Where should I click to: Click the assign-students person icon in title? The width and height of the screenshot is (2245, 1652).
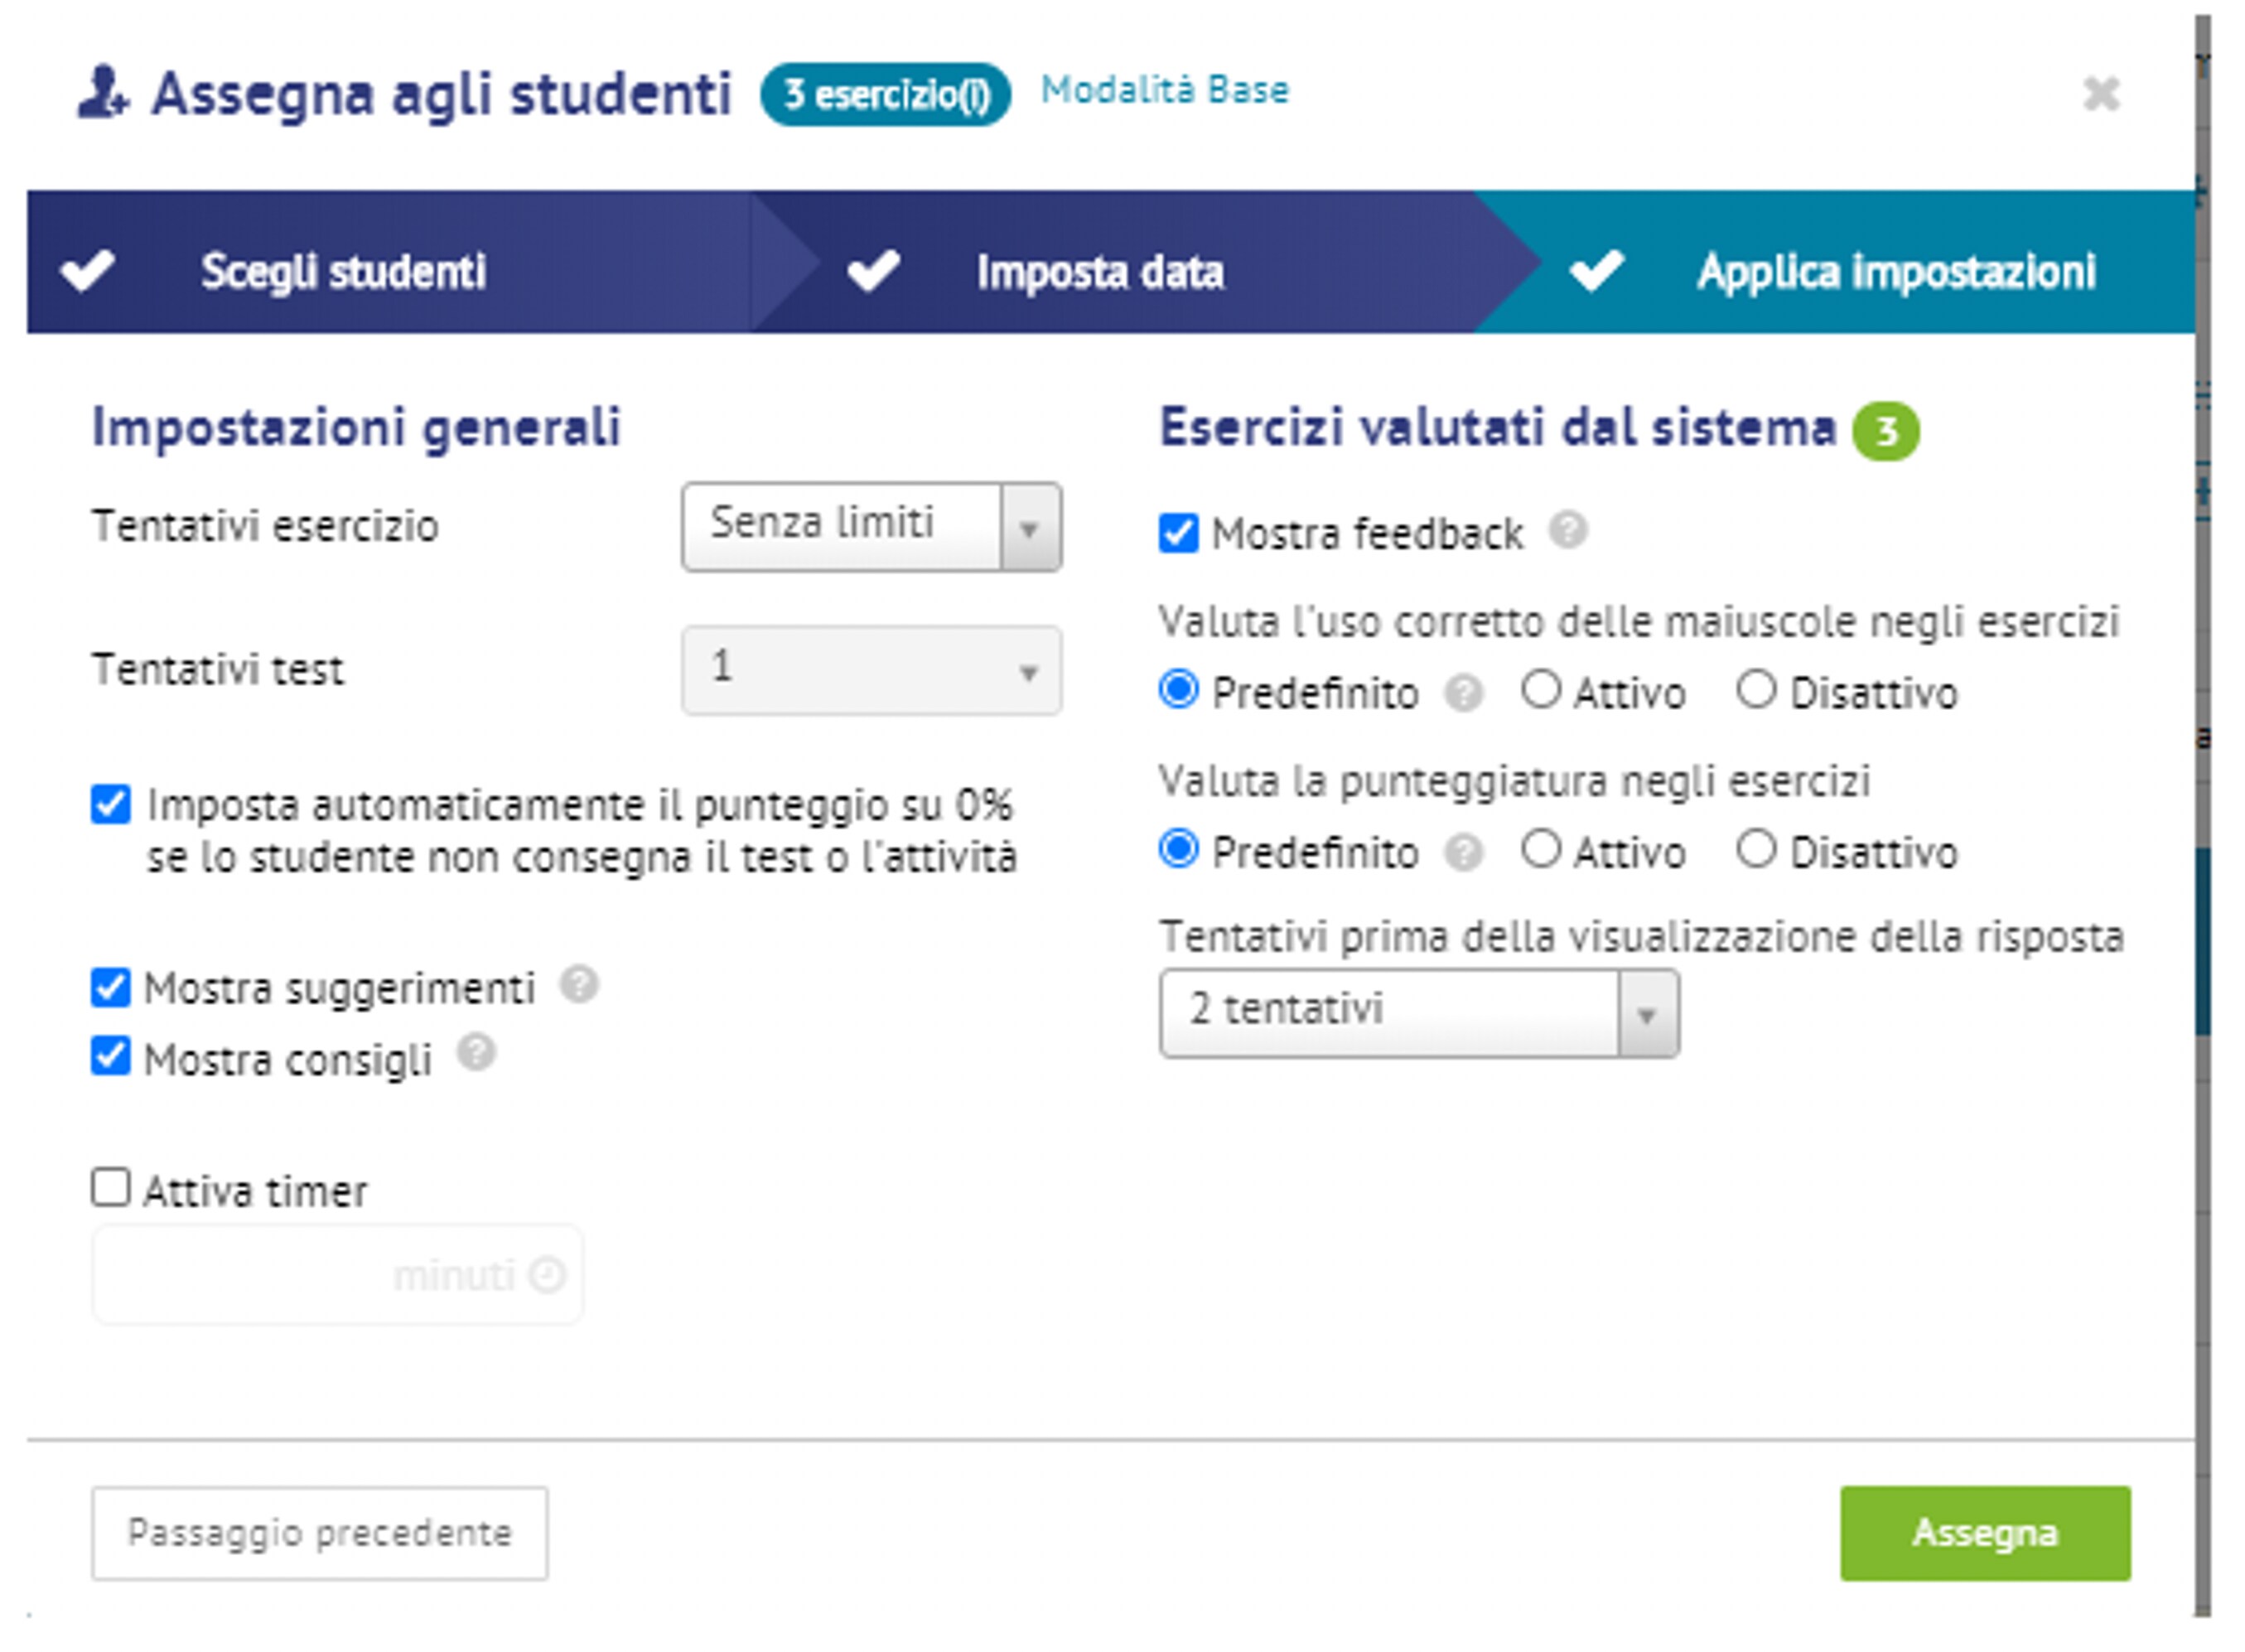point(103,93)
